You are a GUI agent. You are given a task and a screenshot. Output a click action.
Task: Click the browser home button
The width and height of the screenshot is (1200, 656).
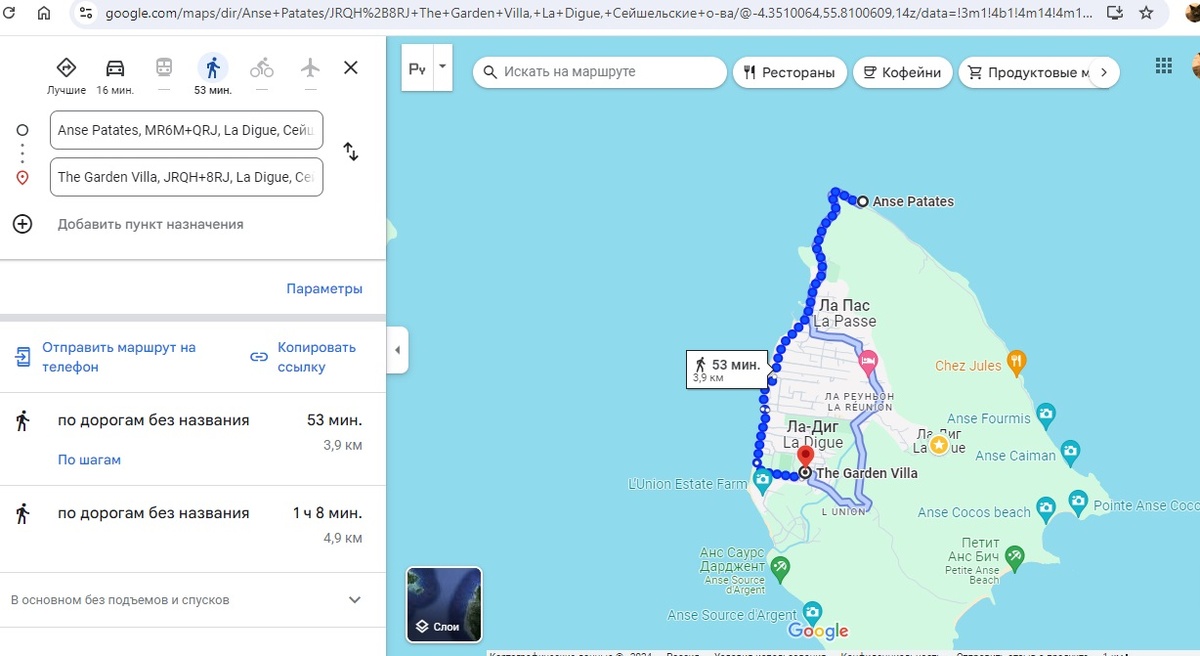pos(44,13)
